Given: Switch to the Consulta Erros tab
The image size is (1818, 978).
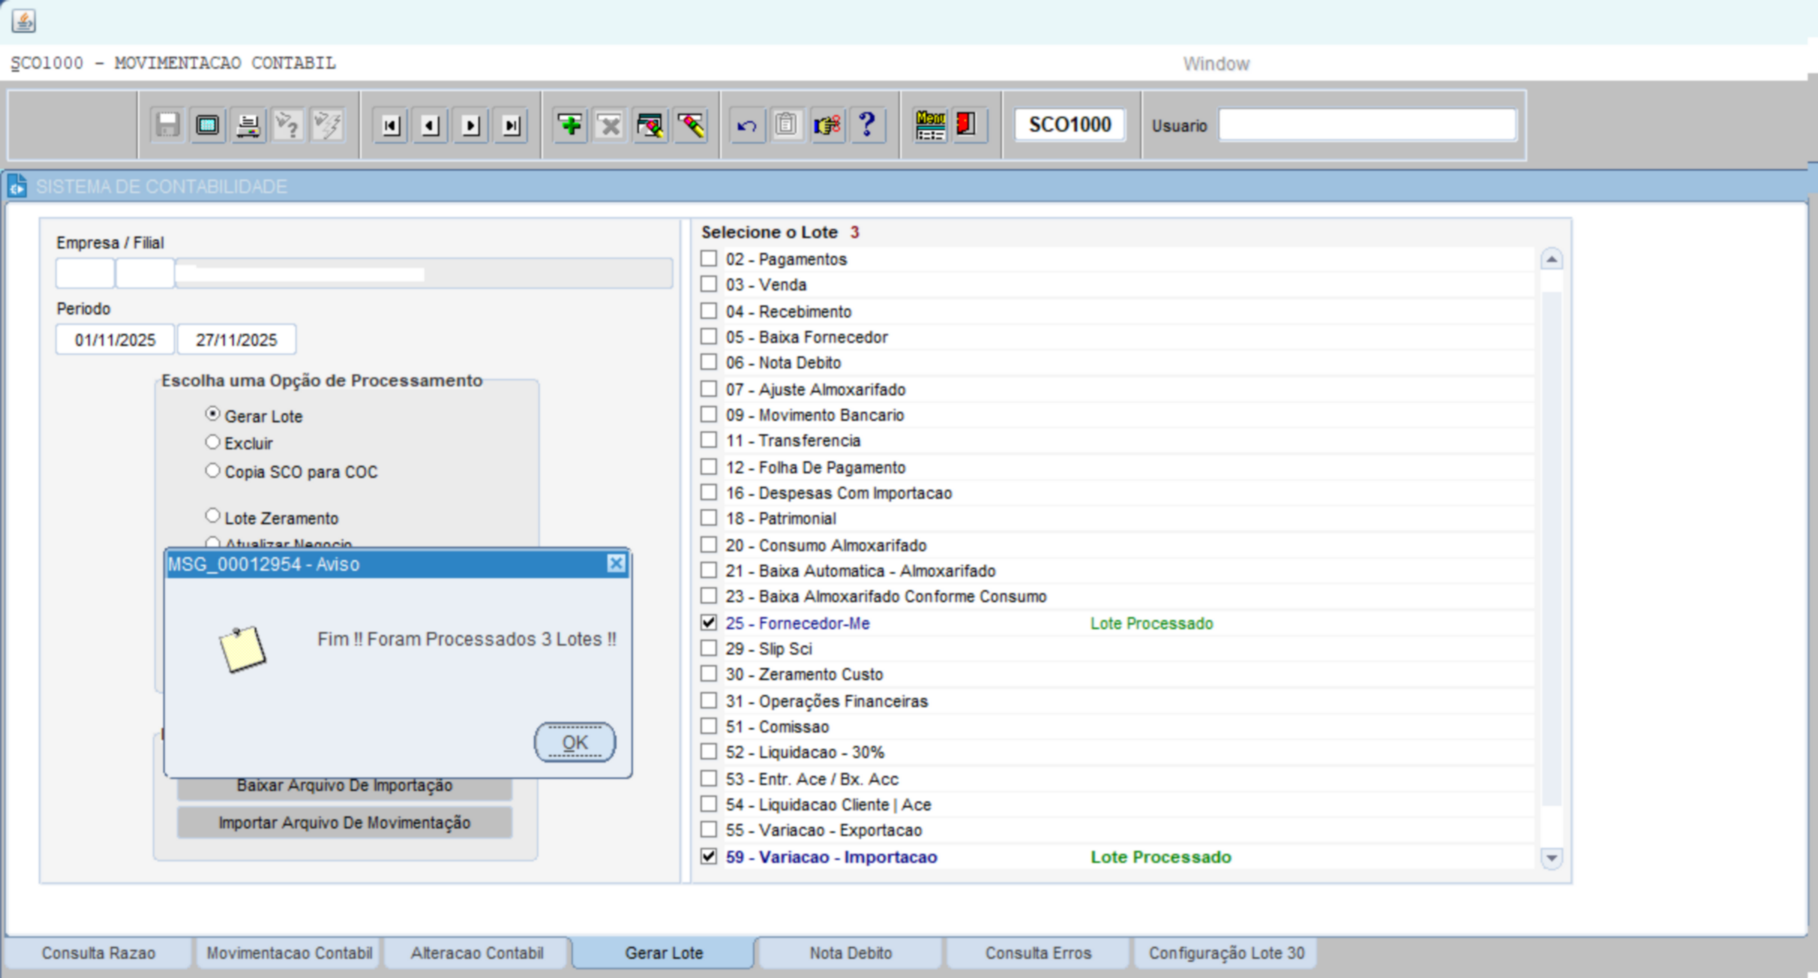Looking at the screenshot, I should pos(1037,953).
